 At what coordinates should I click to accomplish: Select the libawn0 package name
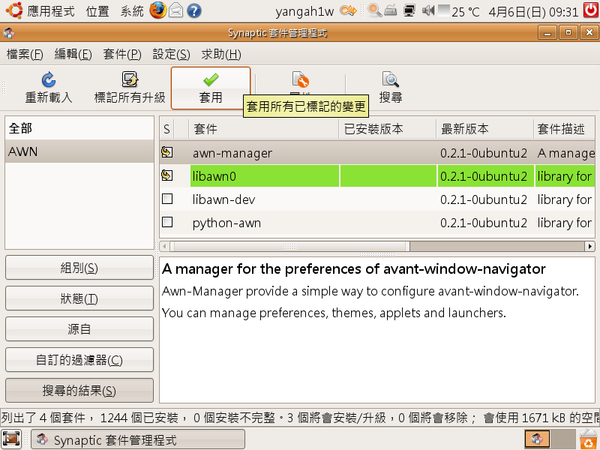[x=214, y=176]
